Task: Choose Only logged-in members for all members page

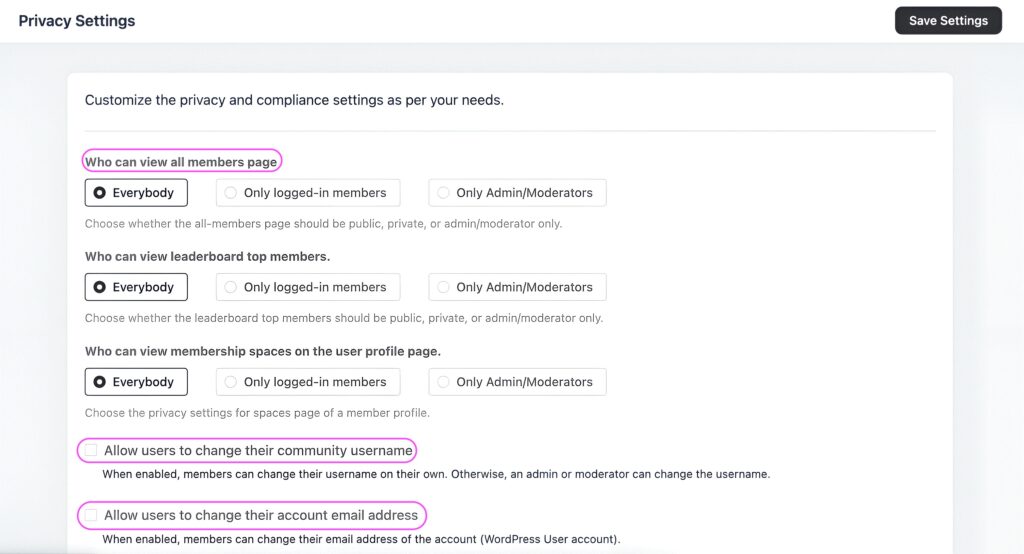Action: [307, 193]
